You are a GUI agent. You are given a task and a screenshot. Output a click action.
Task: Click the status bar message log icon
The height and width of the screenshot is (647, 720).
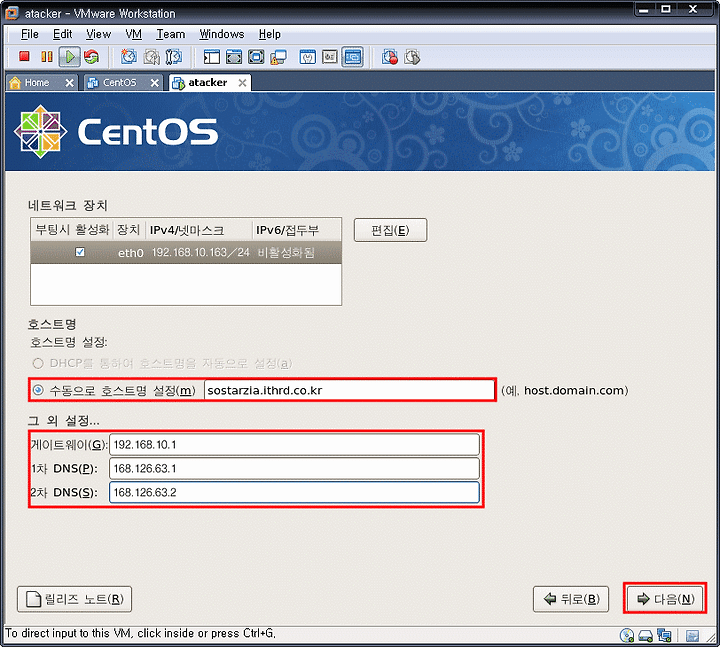coord(692,636)
